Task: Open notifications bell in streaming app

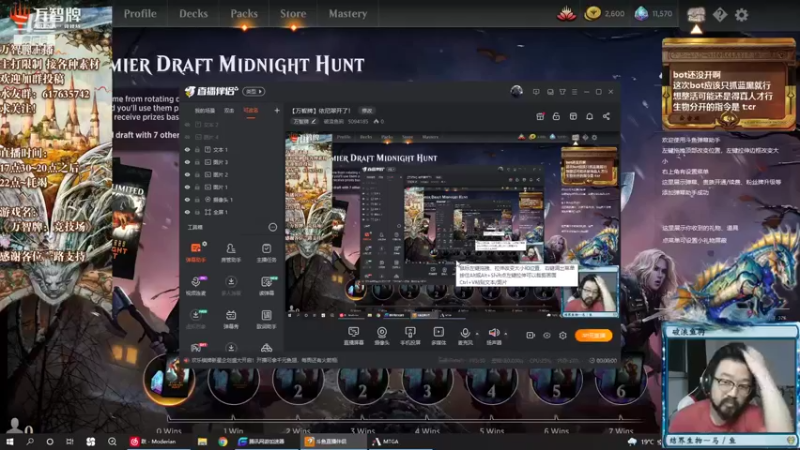Action: (x=589, y=116)
